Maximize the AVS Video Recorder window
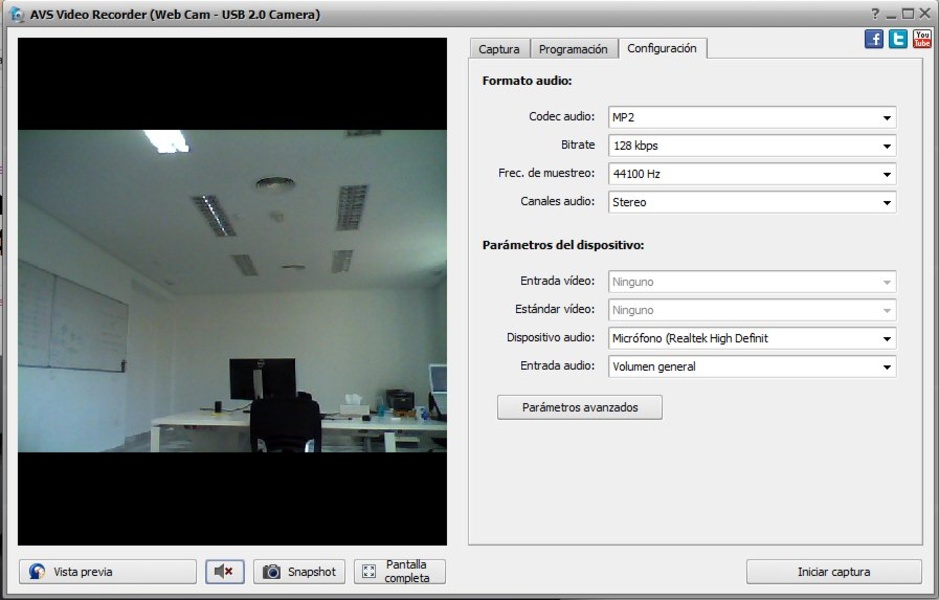This screenshot has width=939, height=600. [908, 14]
